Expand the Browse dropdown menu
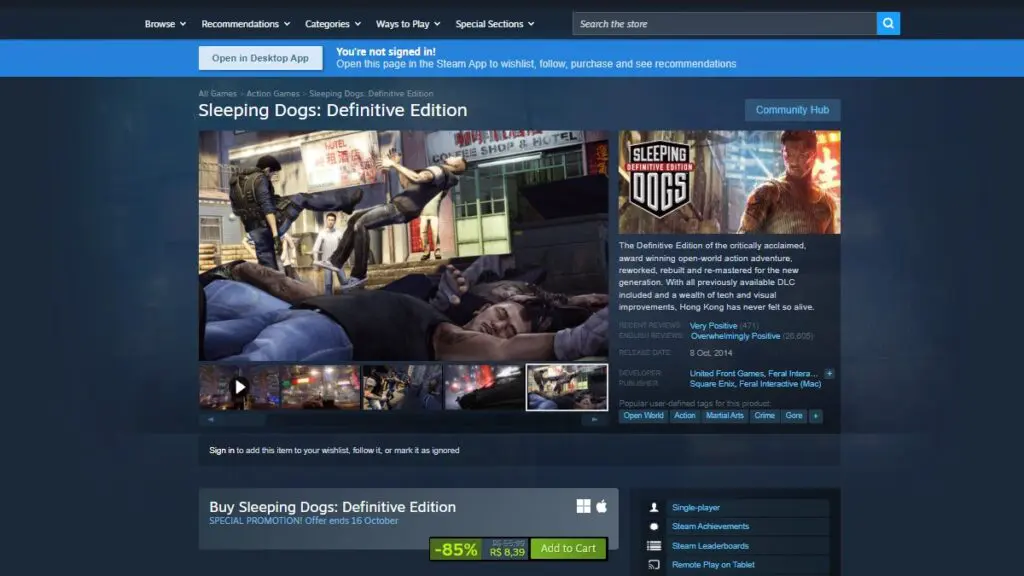The width and height of the screenshot is (1024, 576). [165, 24]
